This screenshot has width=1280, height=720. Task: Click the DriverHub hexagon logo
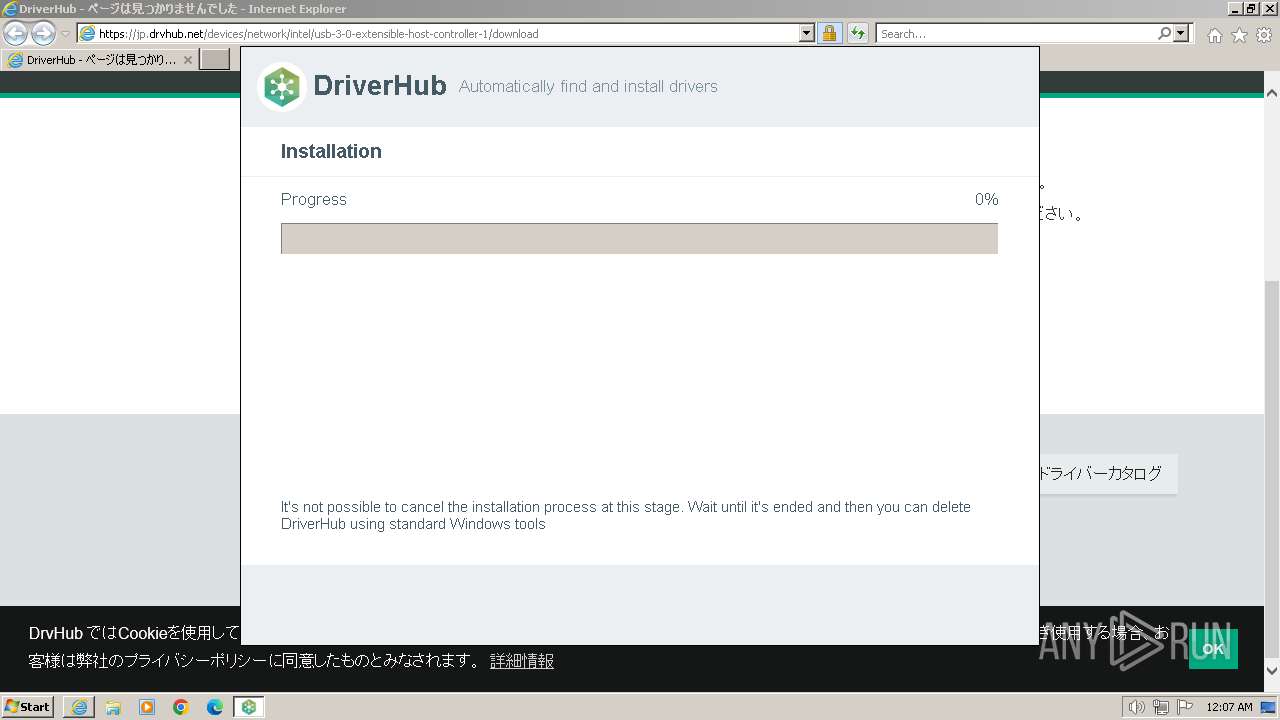[282, 86]
